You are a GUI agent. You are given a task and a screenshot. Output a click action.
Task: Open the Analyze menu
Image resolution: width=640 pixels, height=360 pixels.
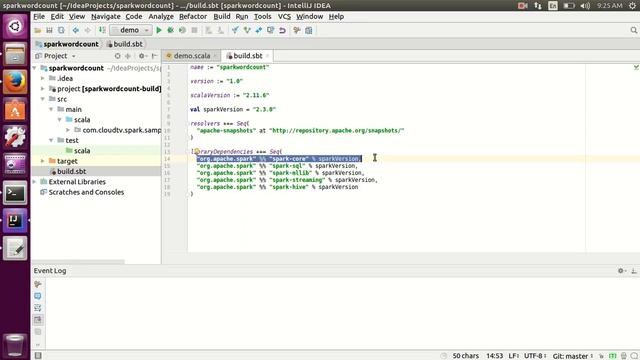coord(161,17)
